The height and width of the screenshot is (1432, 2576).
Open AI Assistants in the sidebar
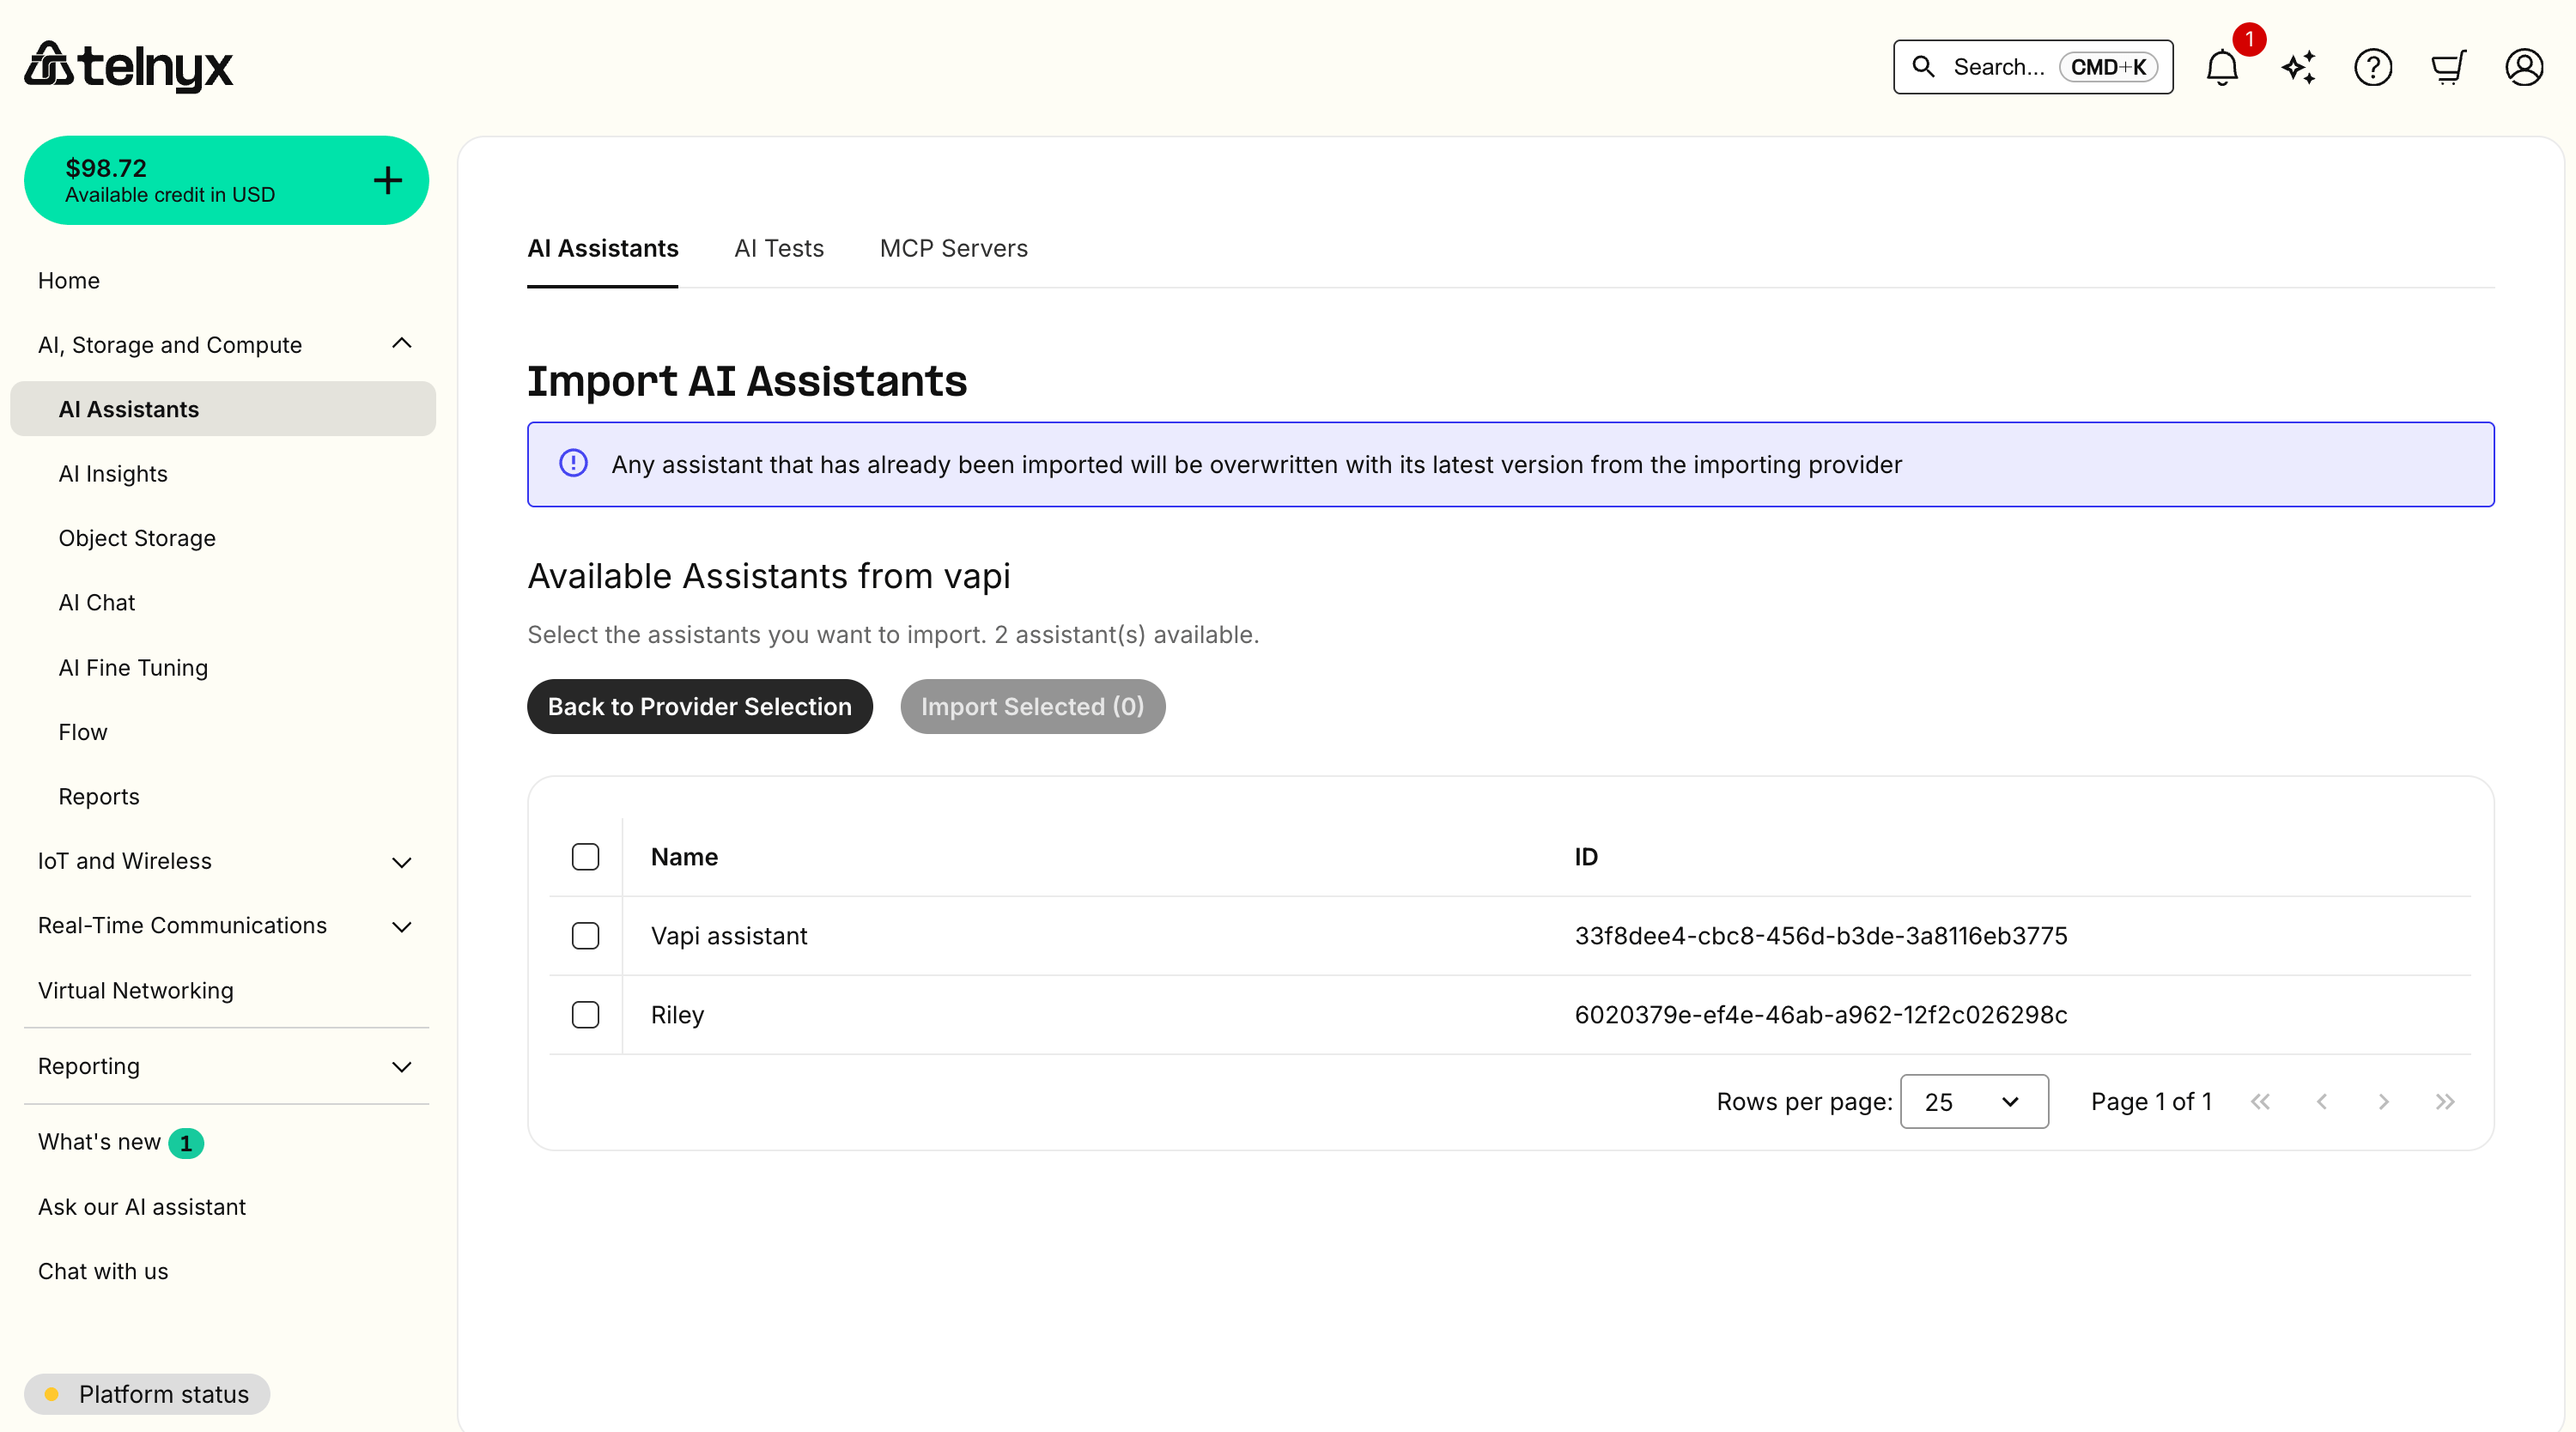click(223, 409)
